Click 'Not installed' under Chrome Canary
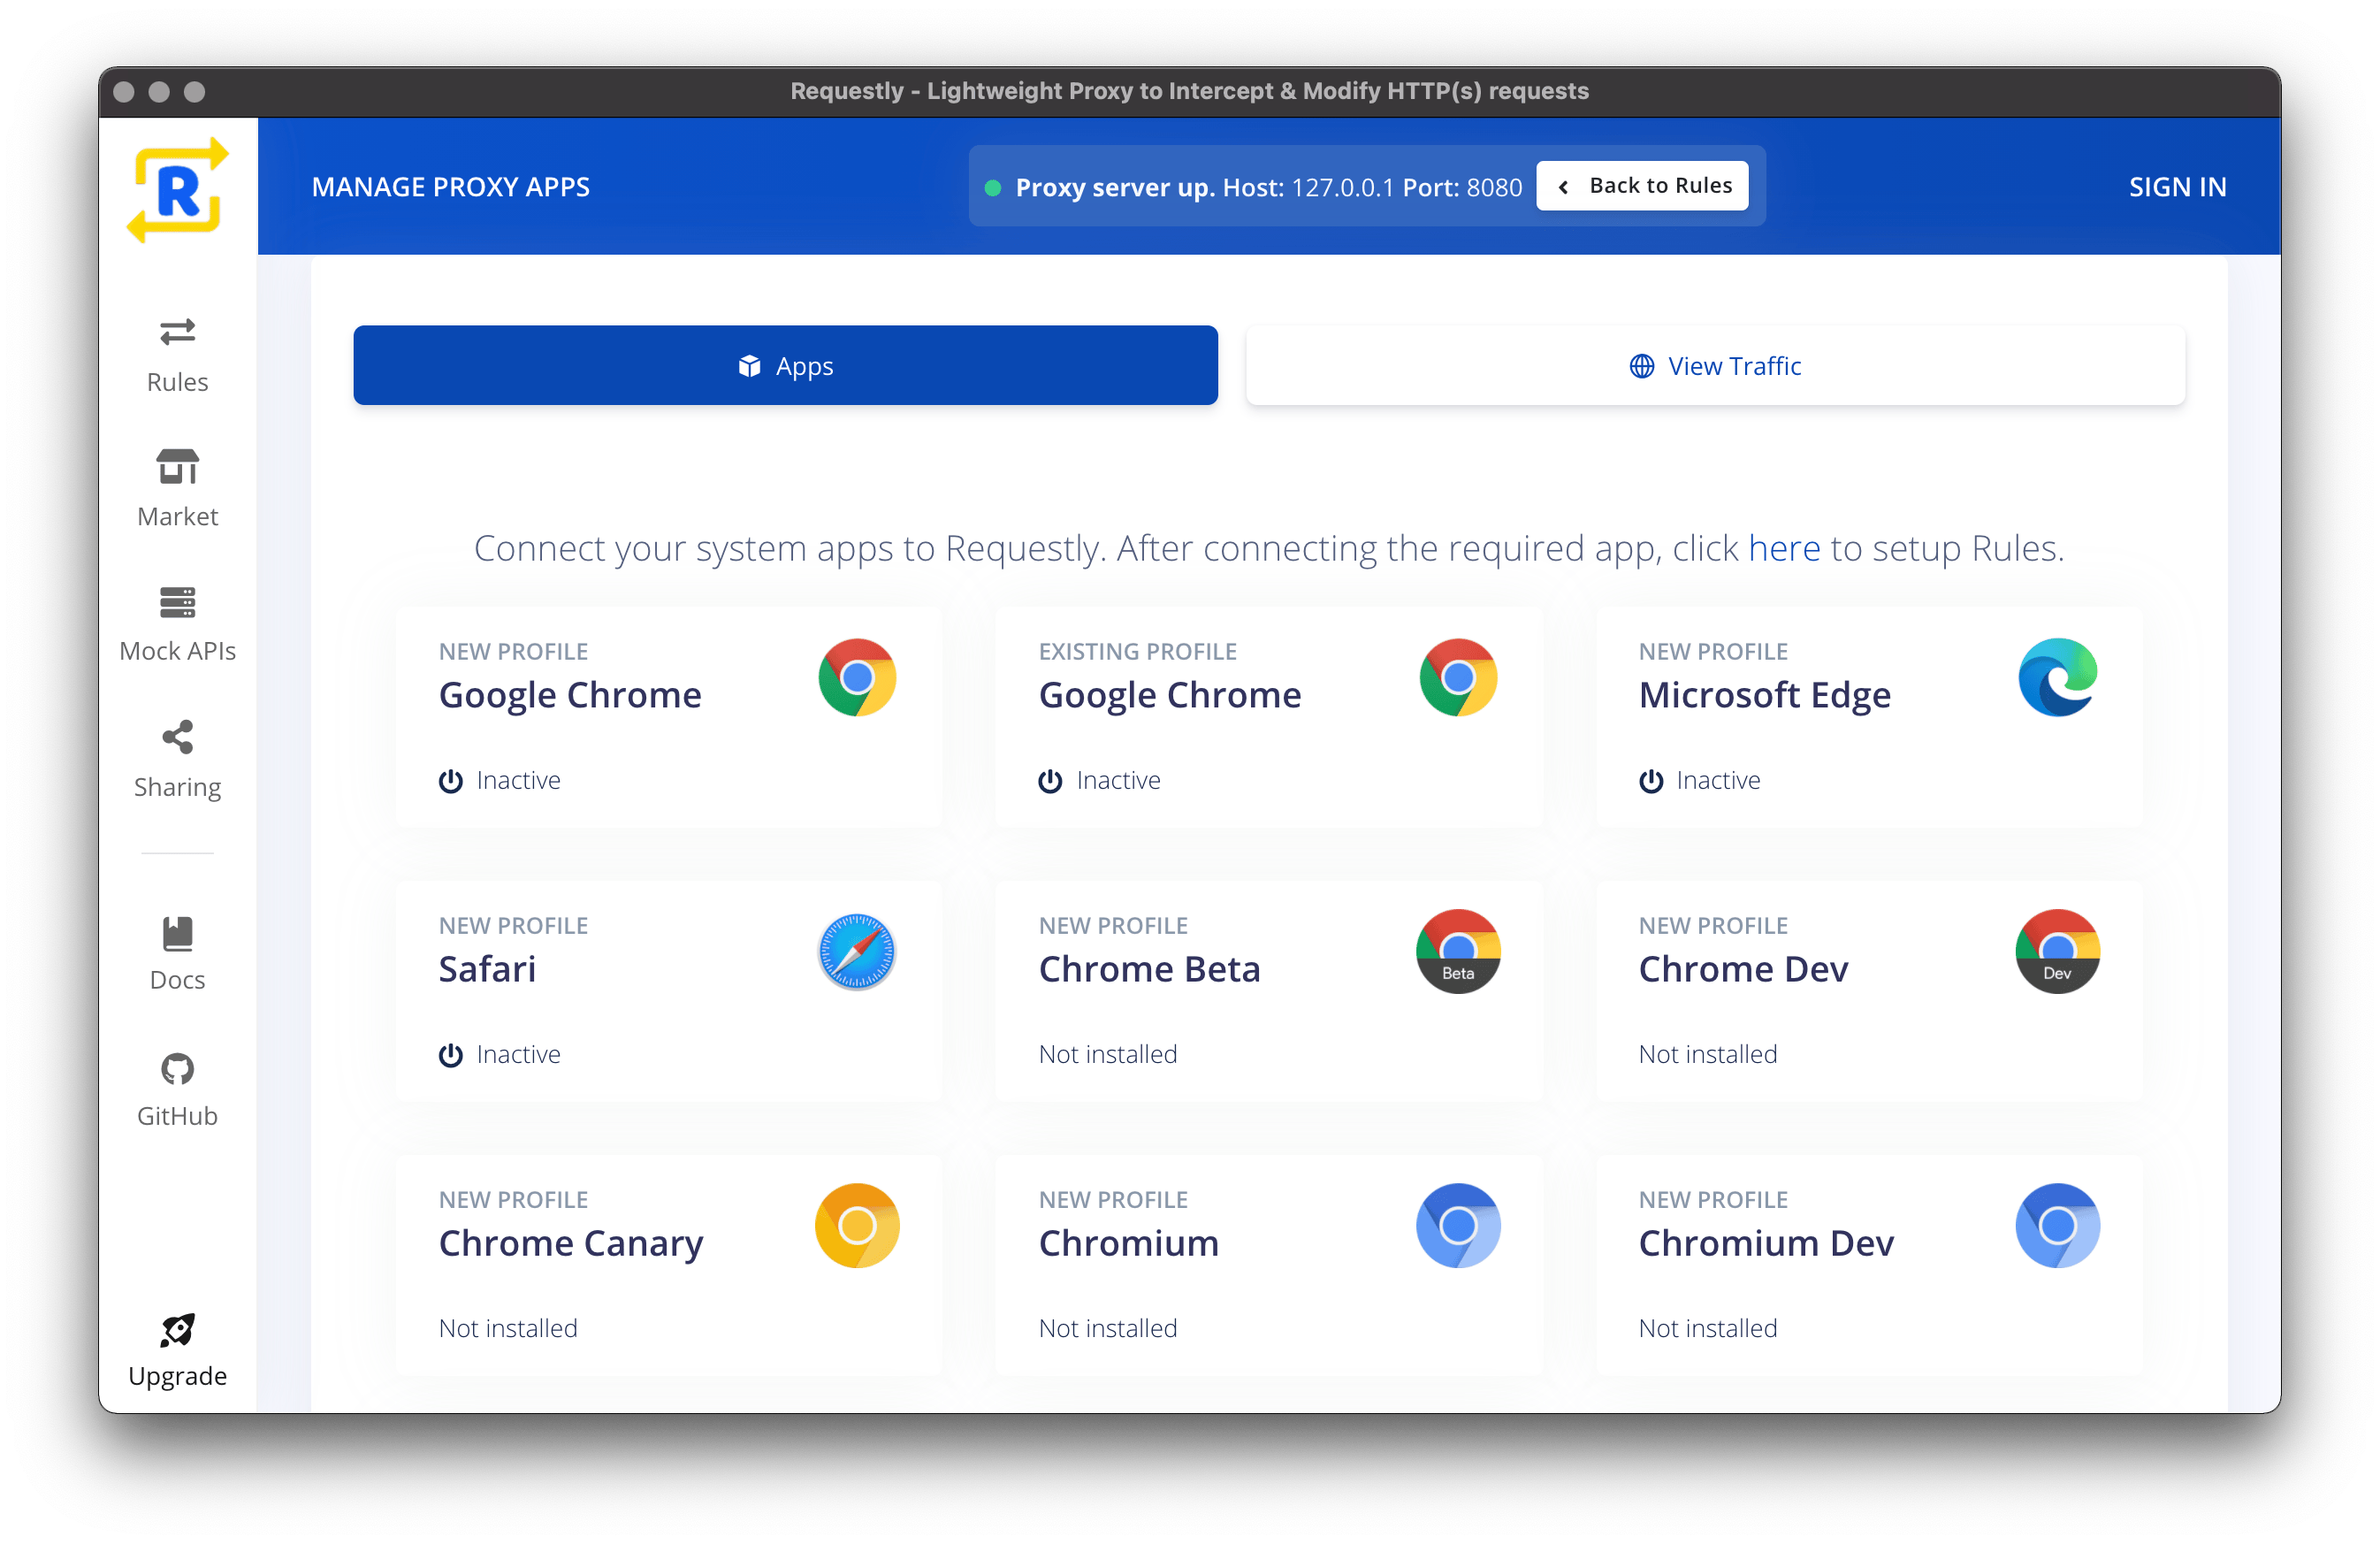The height and width of the screenshot is (1544, 2380). (x=508, y=1328)
